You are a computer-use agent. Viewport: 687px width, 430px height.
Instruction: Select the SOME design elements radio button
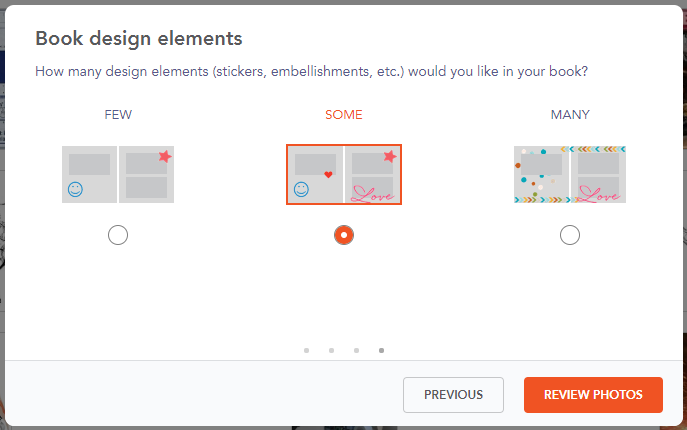tap(344, 235)
